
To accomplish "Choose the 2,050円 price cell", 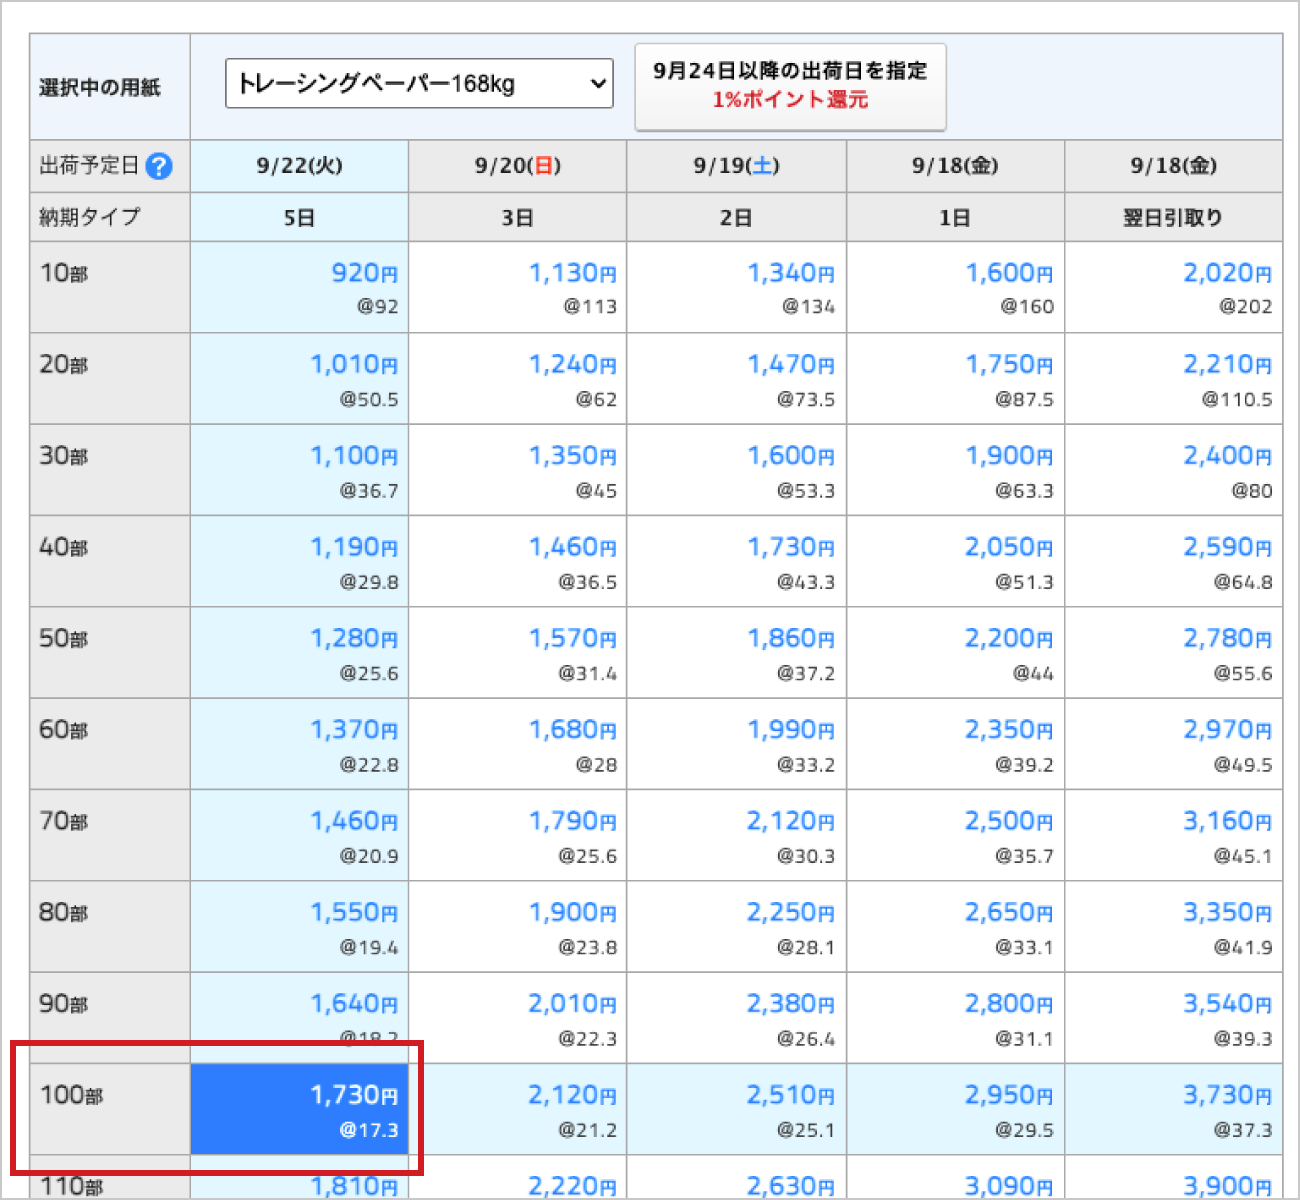I will [x=955, y=561].
